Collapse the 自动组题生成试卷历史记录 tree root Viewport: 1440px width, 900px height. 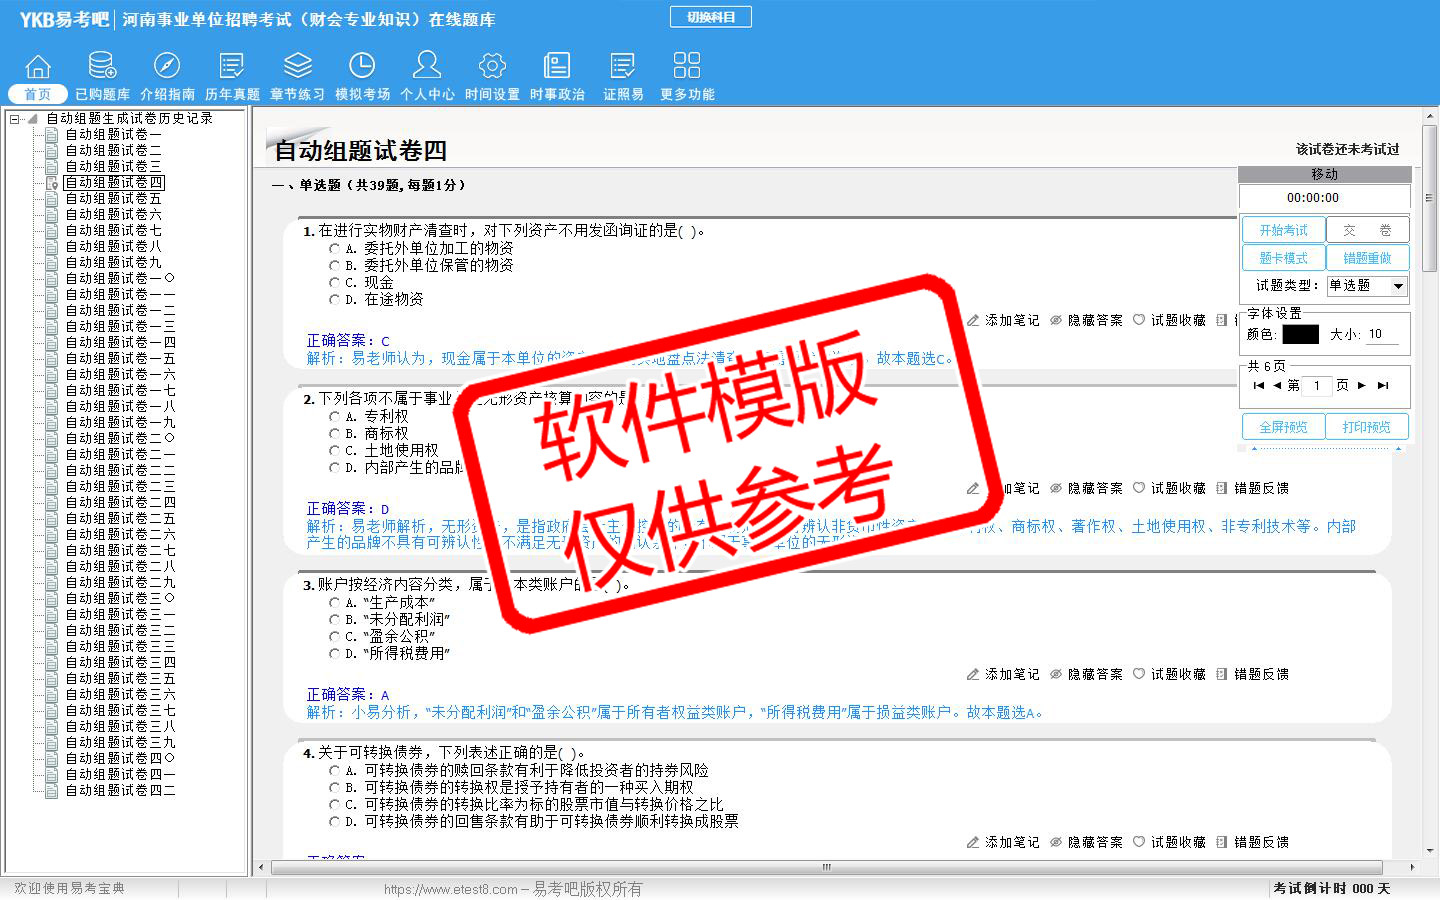click(x=15, y=119)
